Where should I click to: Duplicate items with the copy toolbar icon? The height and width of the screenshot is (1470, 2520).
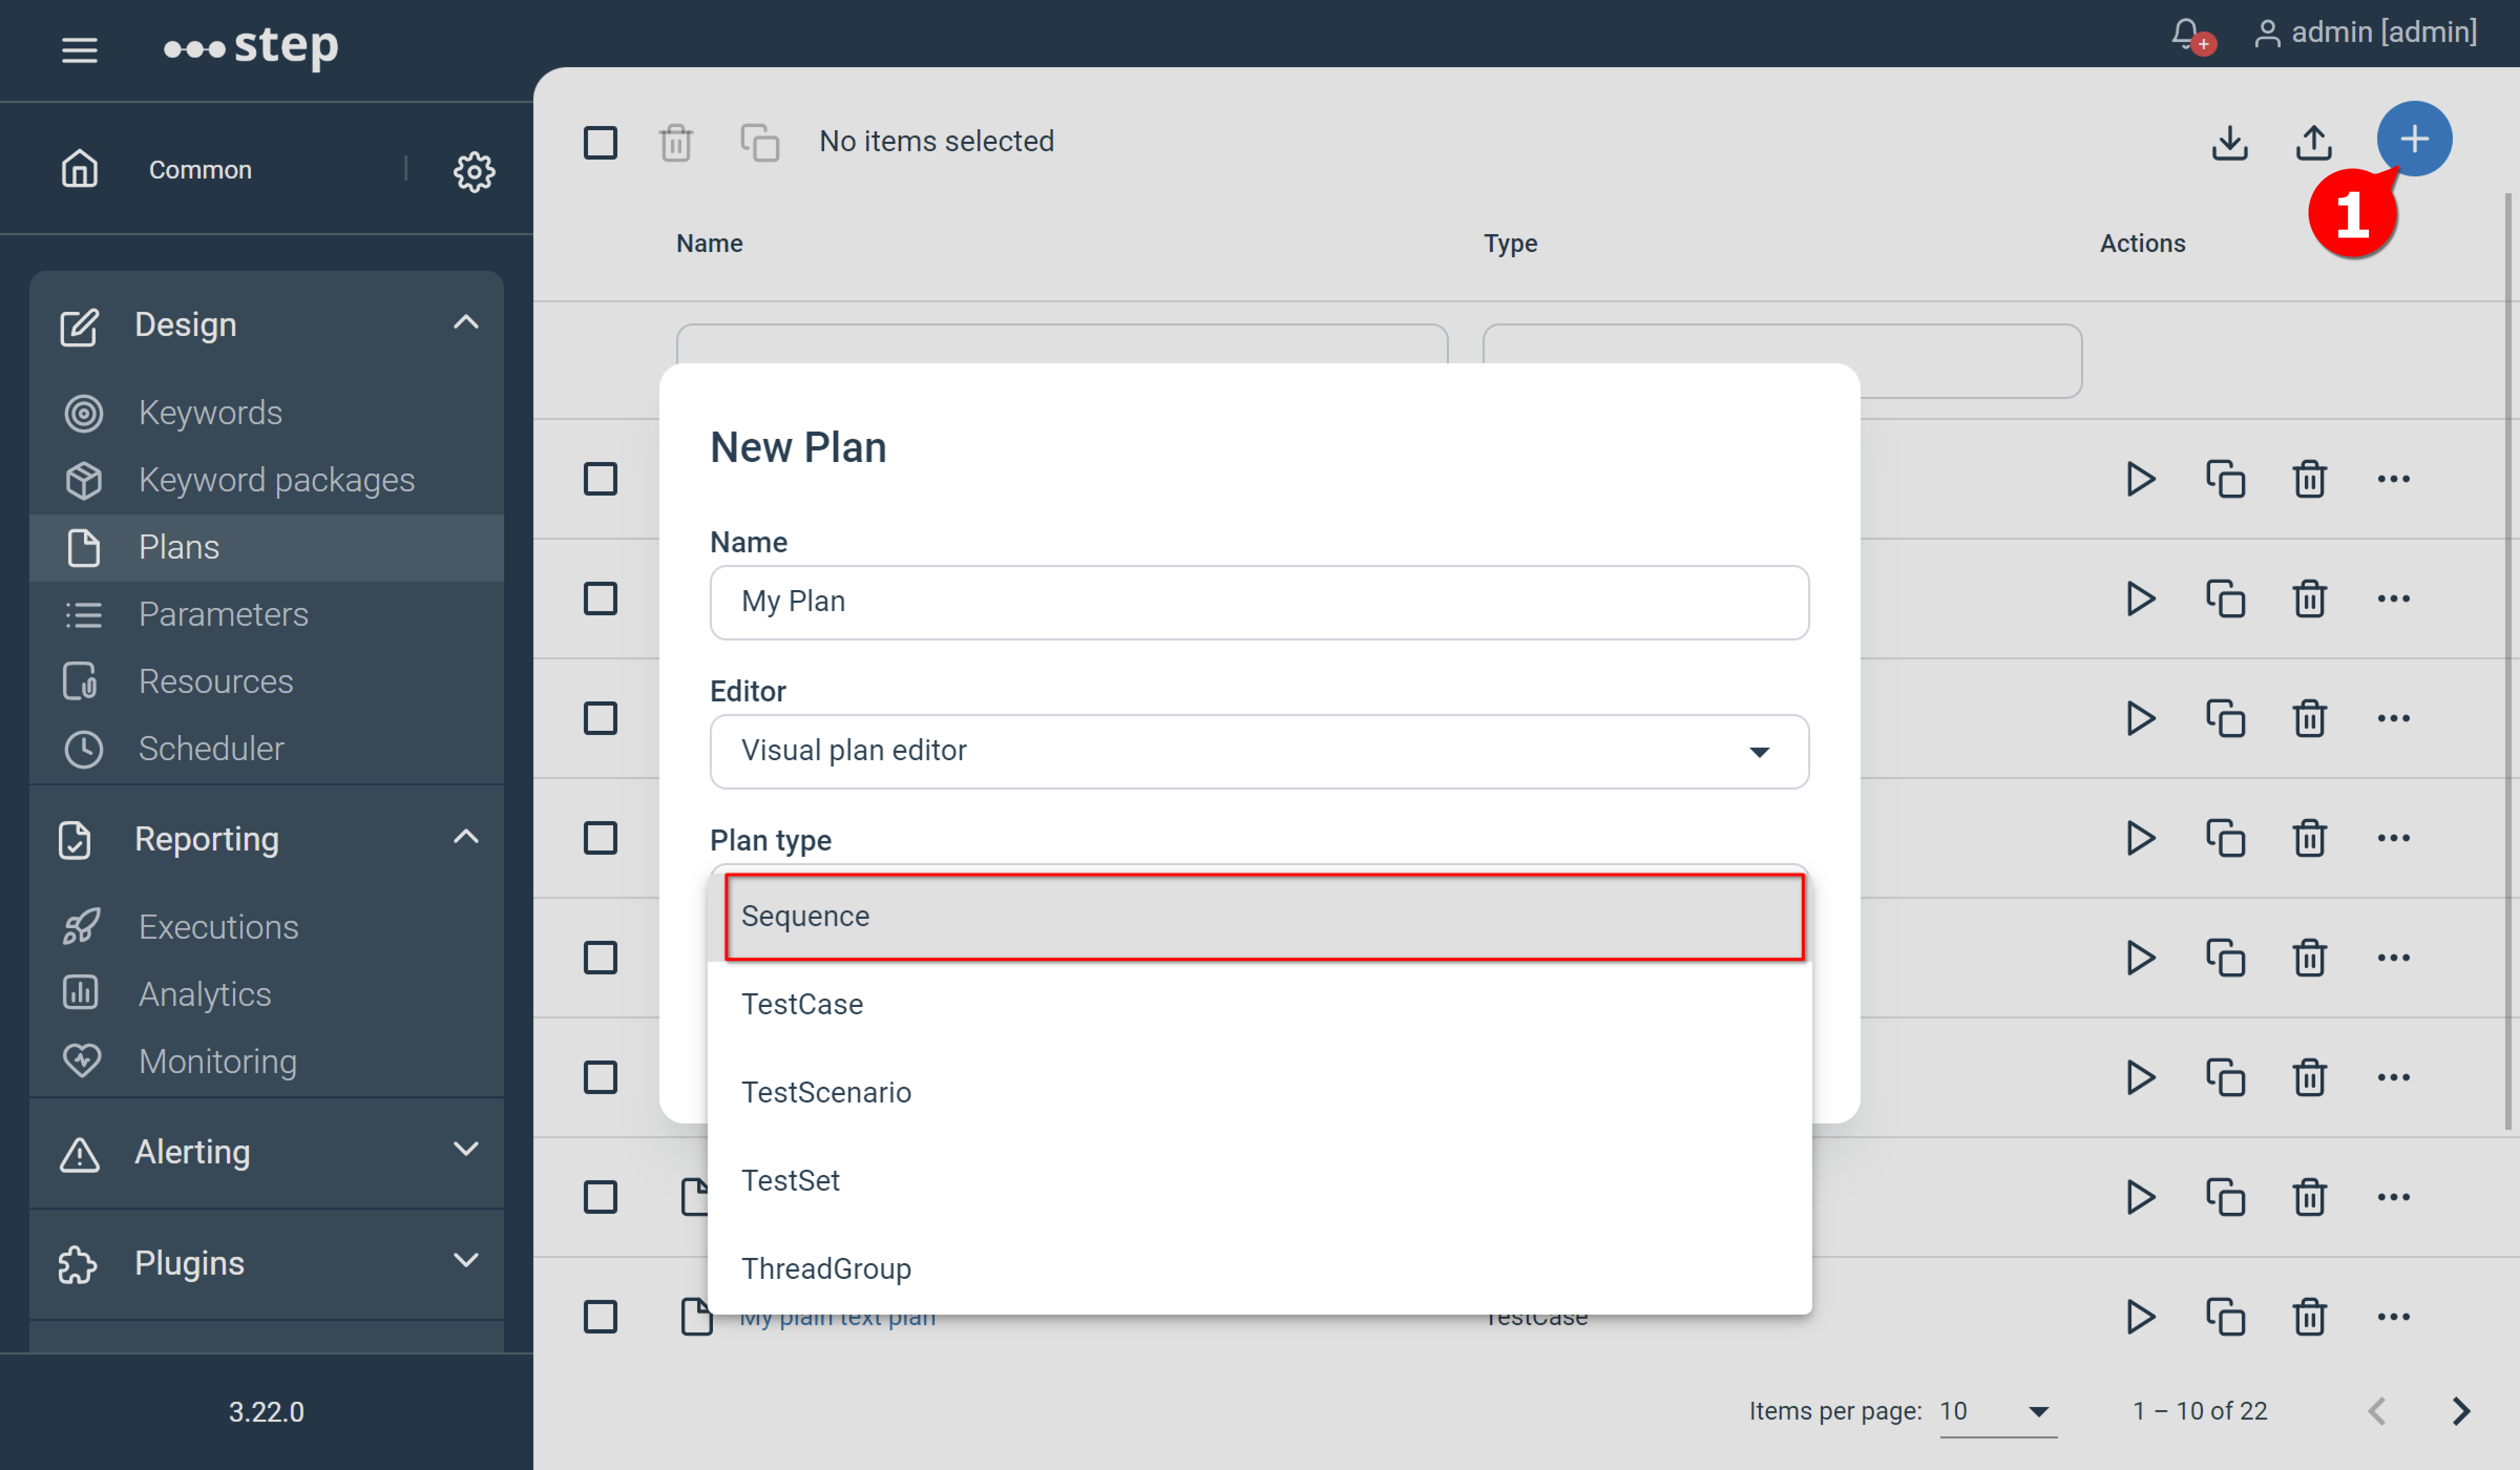click(x=759, y=141)
